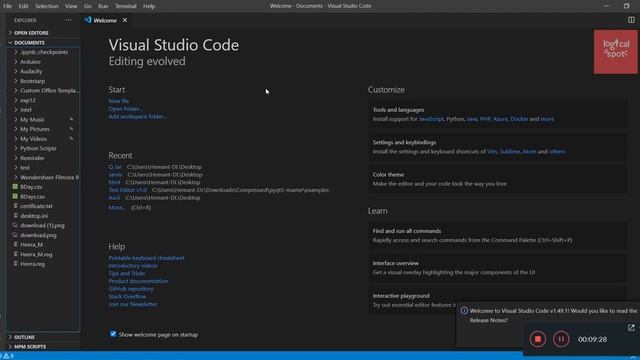Open BDays.csv file
Screen dimensions: 640x360
pos(33,197)
